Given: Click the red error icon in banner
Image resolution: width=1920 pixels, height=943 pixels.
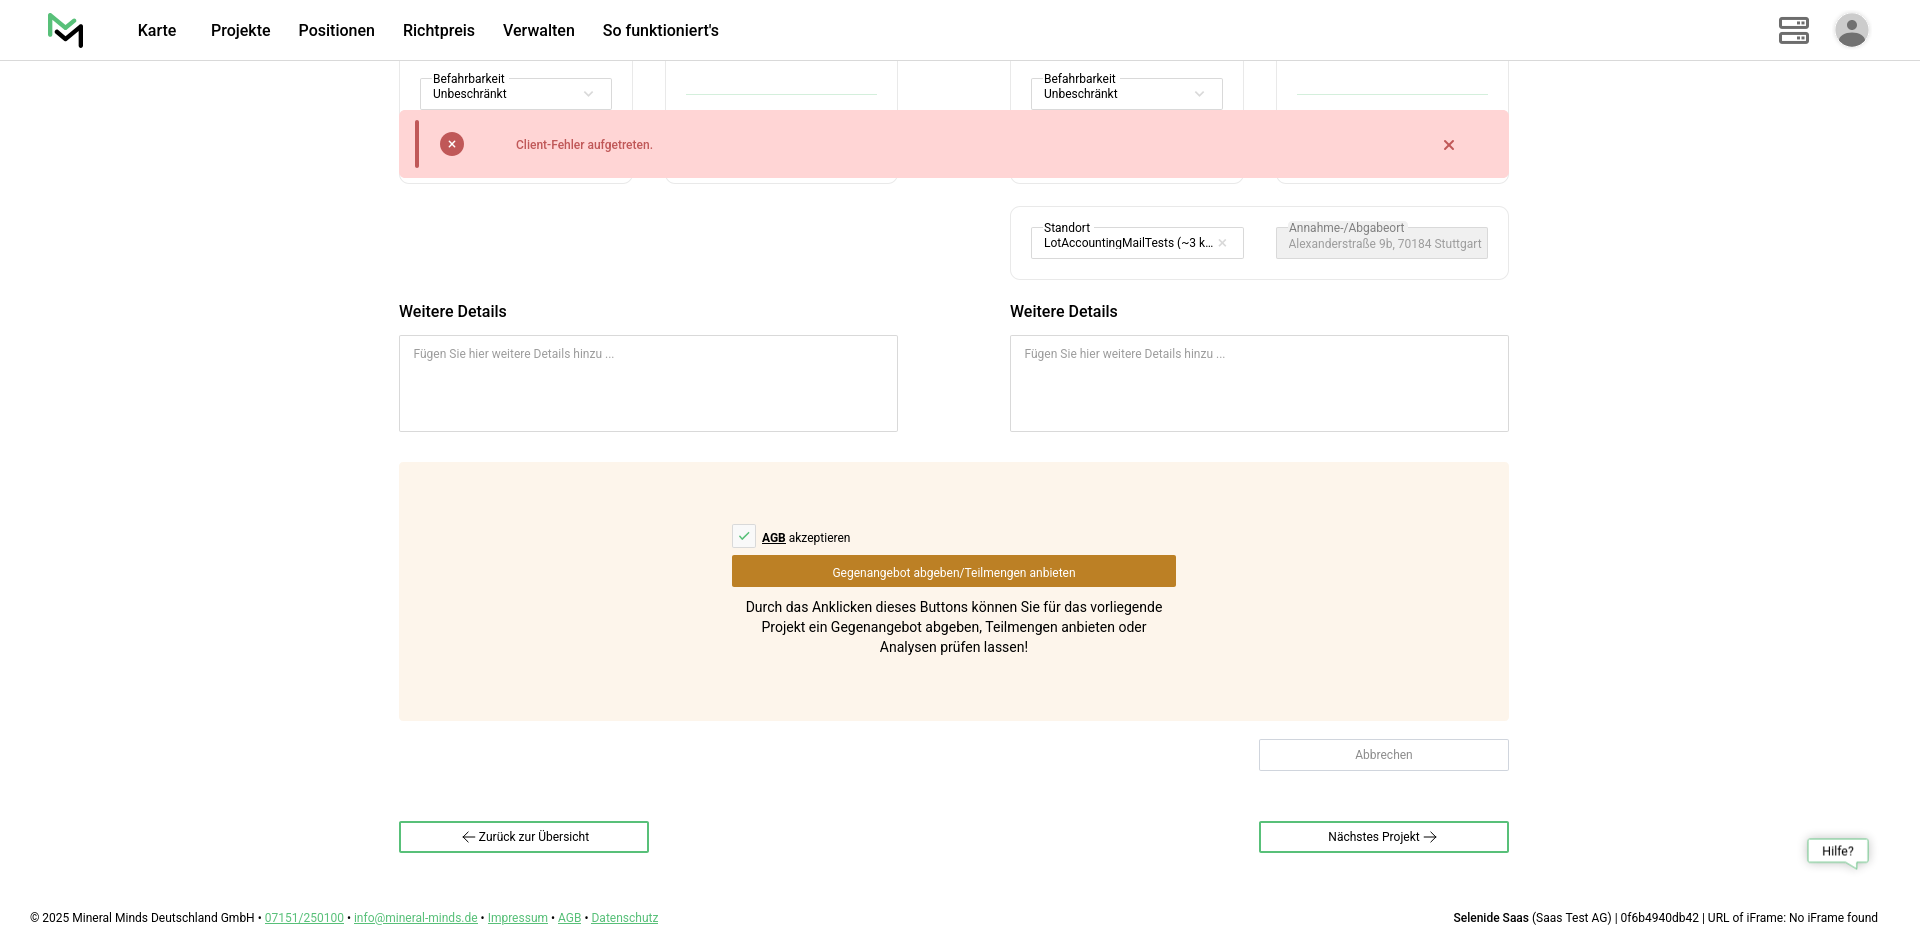Looking at the screenshot, I should (x=452, y=144).
